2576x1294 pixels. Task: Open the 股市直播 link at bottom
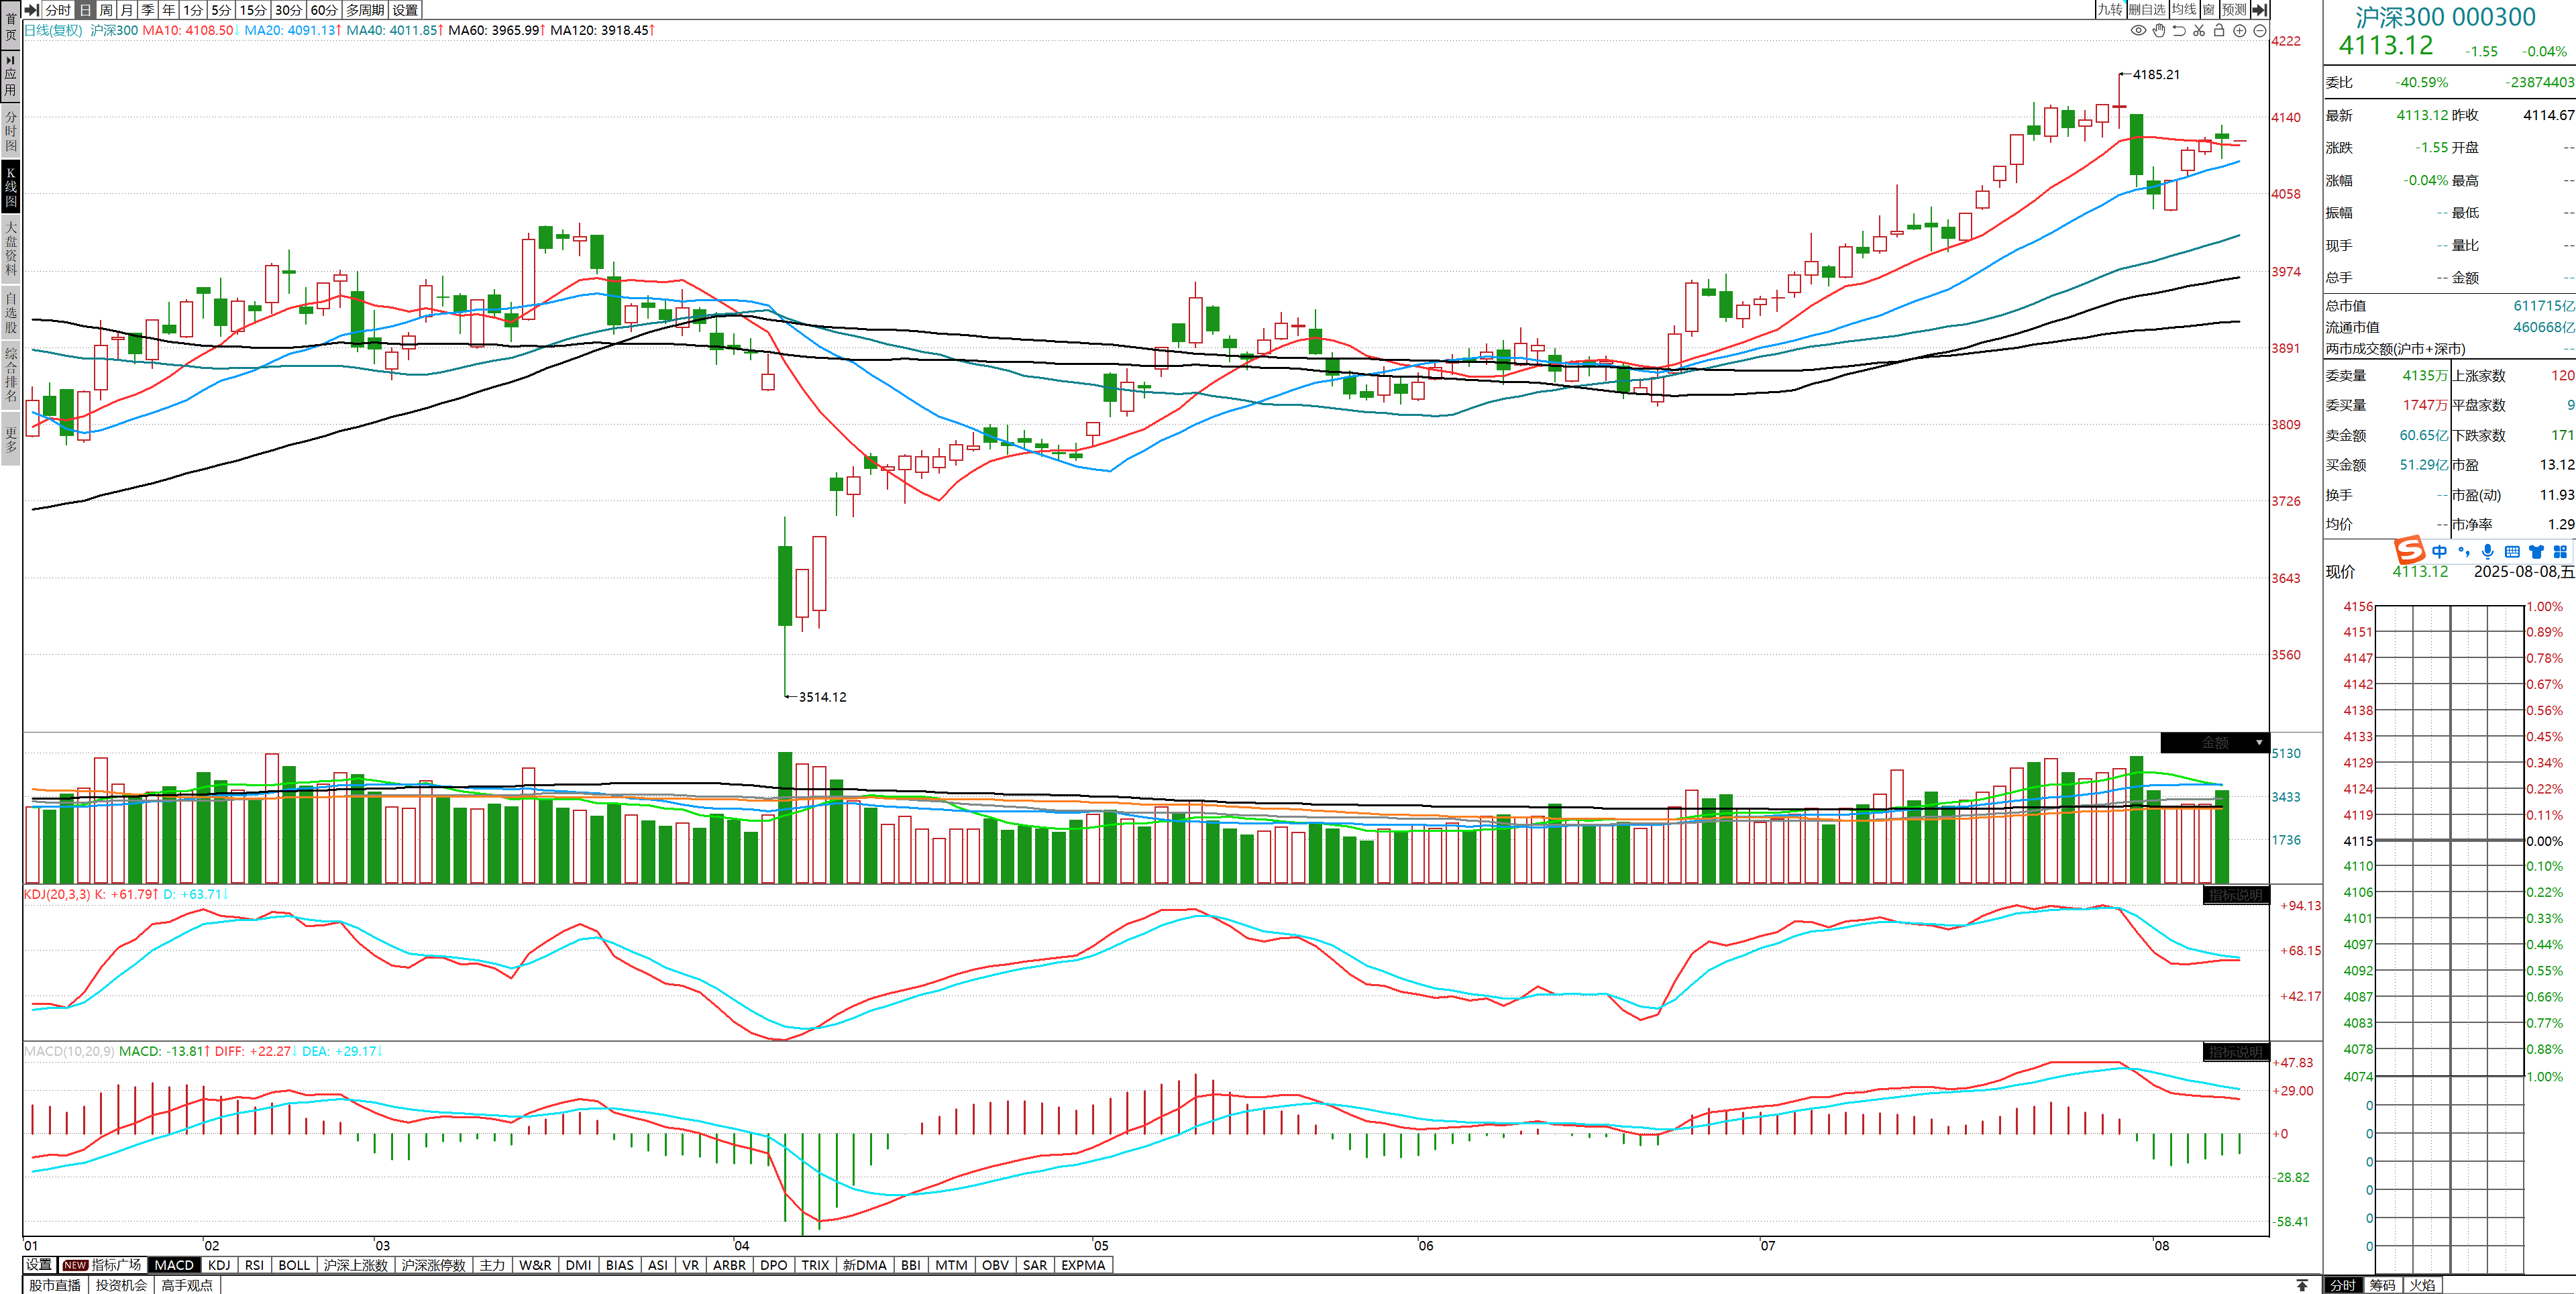pyautogui.click(x=55, y=1285)
